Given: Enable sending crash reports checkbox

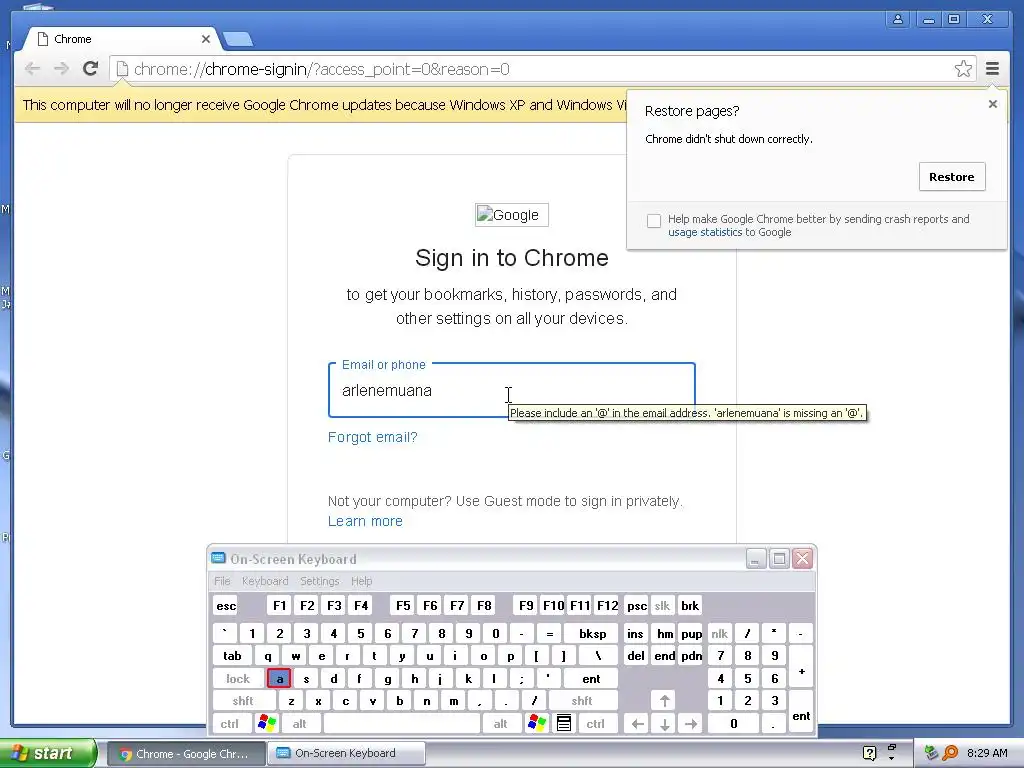Looking at the screenshot, I should [x=654, y=221].
